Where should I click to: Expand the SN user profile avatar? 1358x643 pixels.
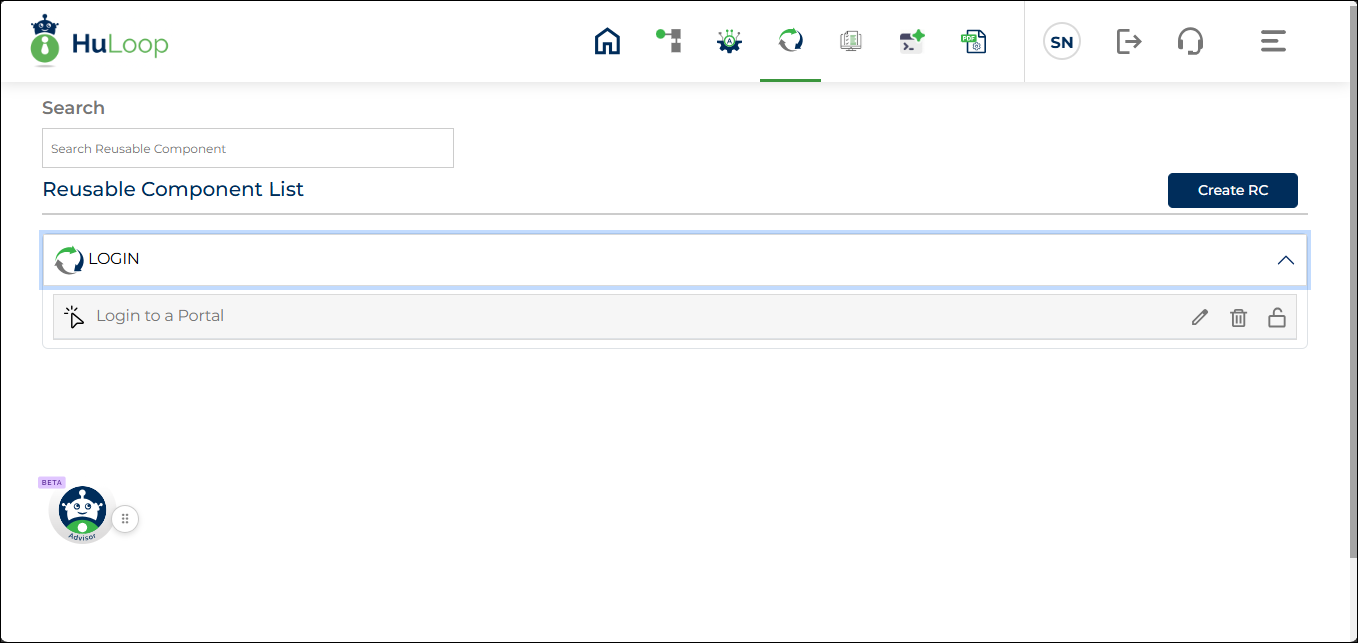click(x=1061, y=41)
